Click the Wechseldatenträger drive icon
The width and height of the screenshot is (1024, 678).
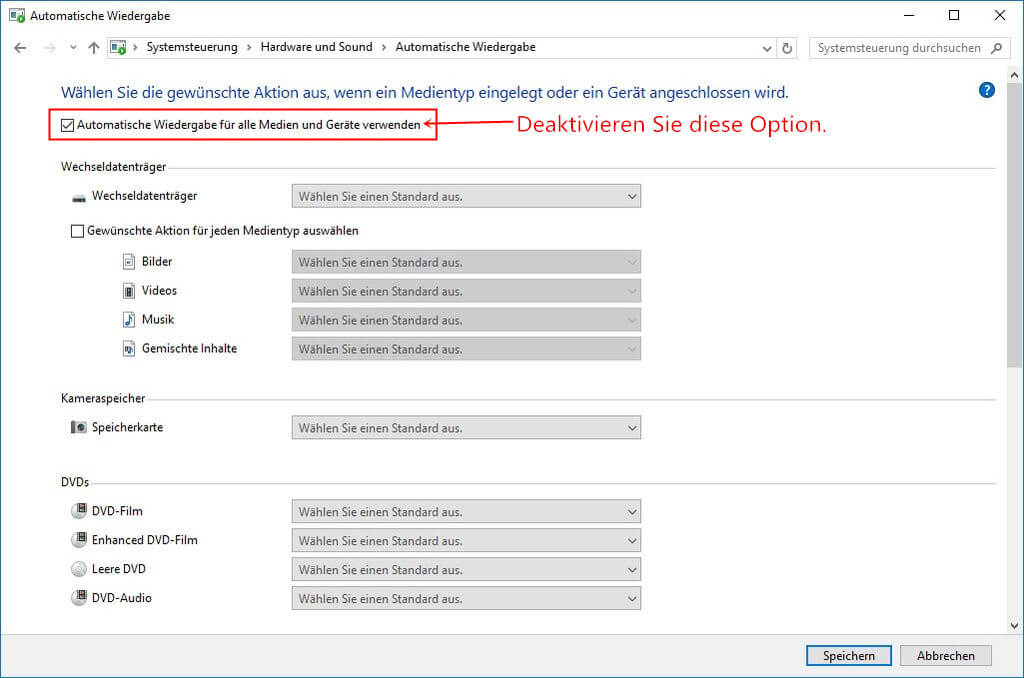pyautogui.click(x=78, y=197)
